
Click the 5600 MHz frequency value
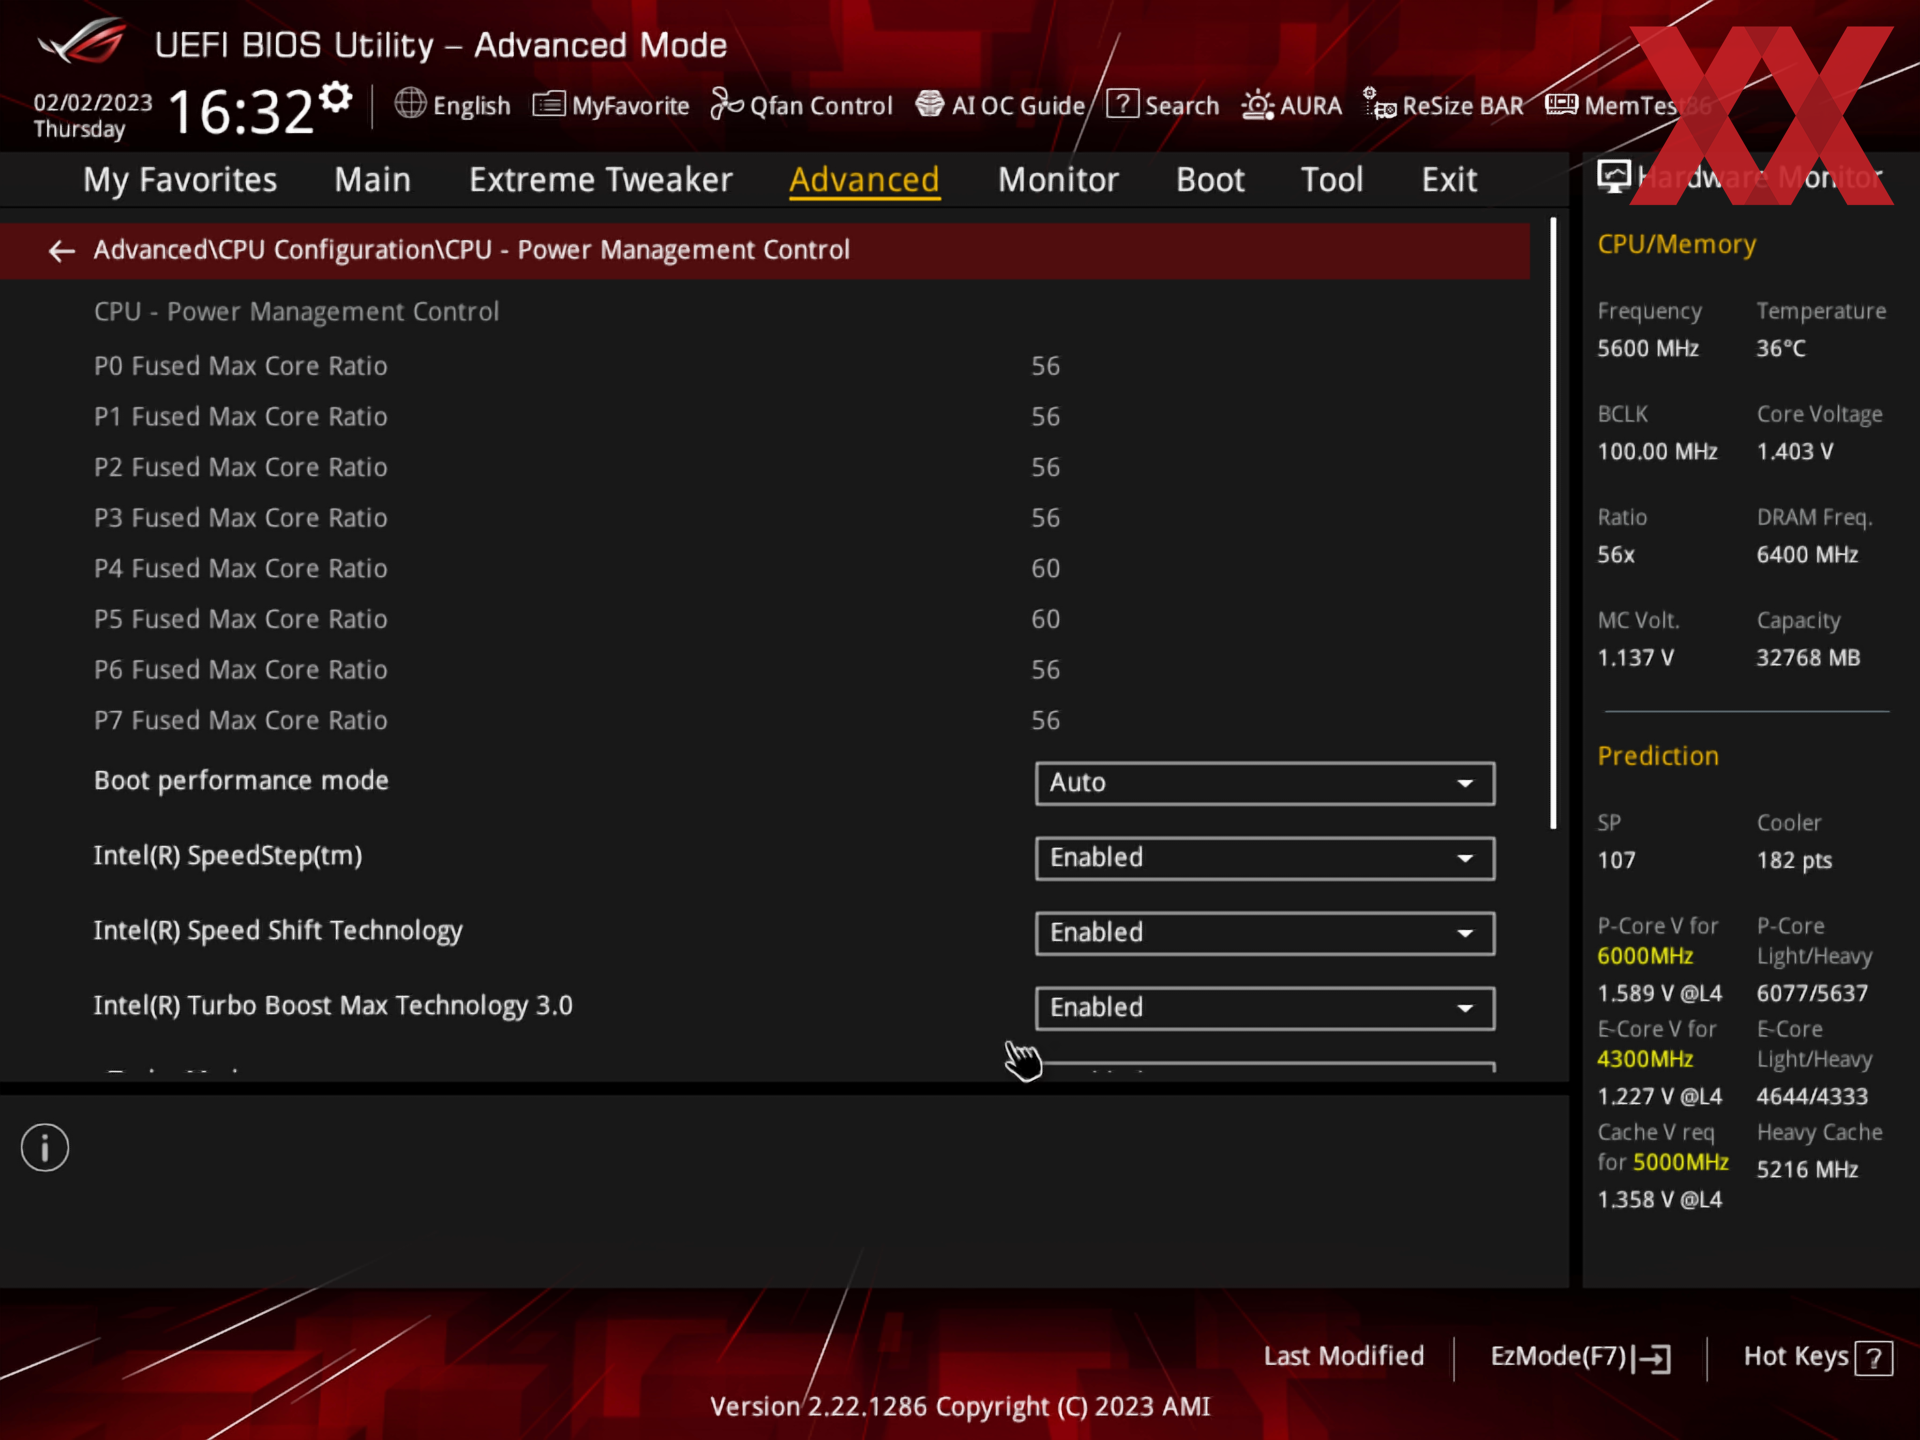(1648, 349)
